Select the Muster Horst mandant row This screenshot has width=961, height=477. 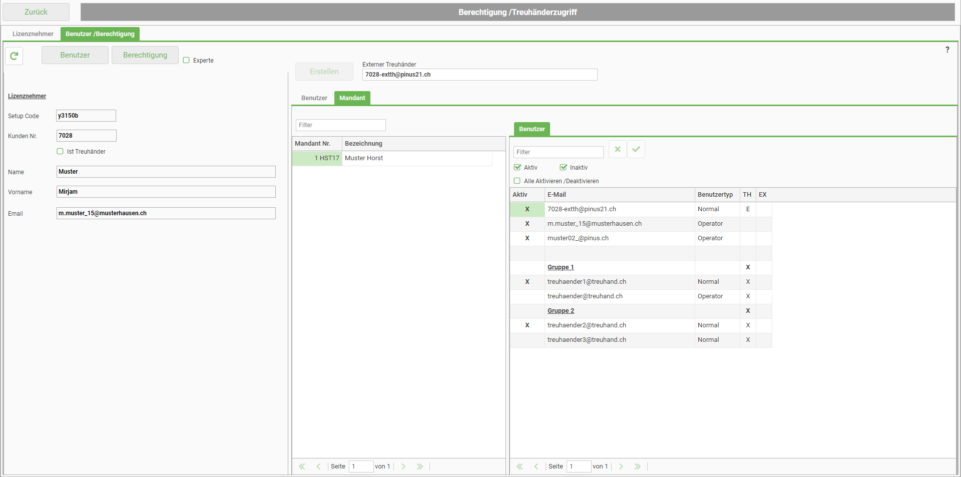(392, 158)
